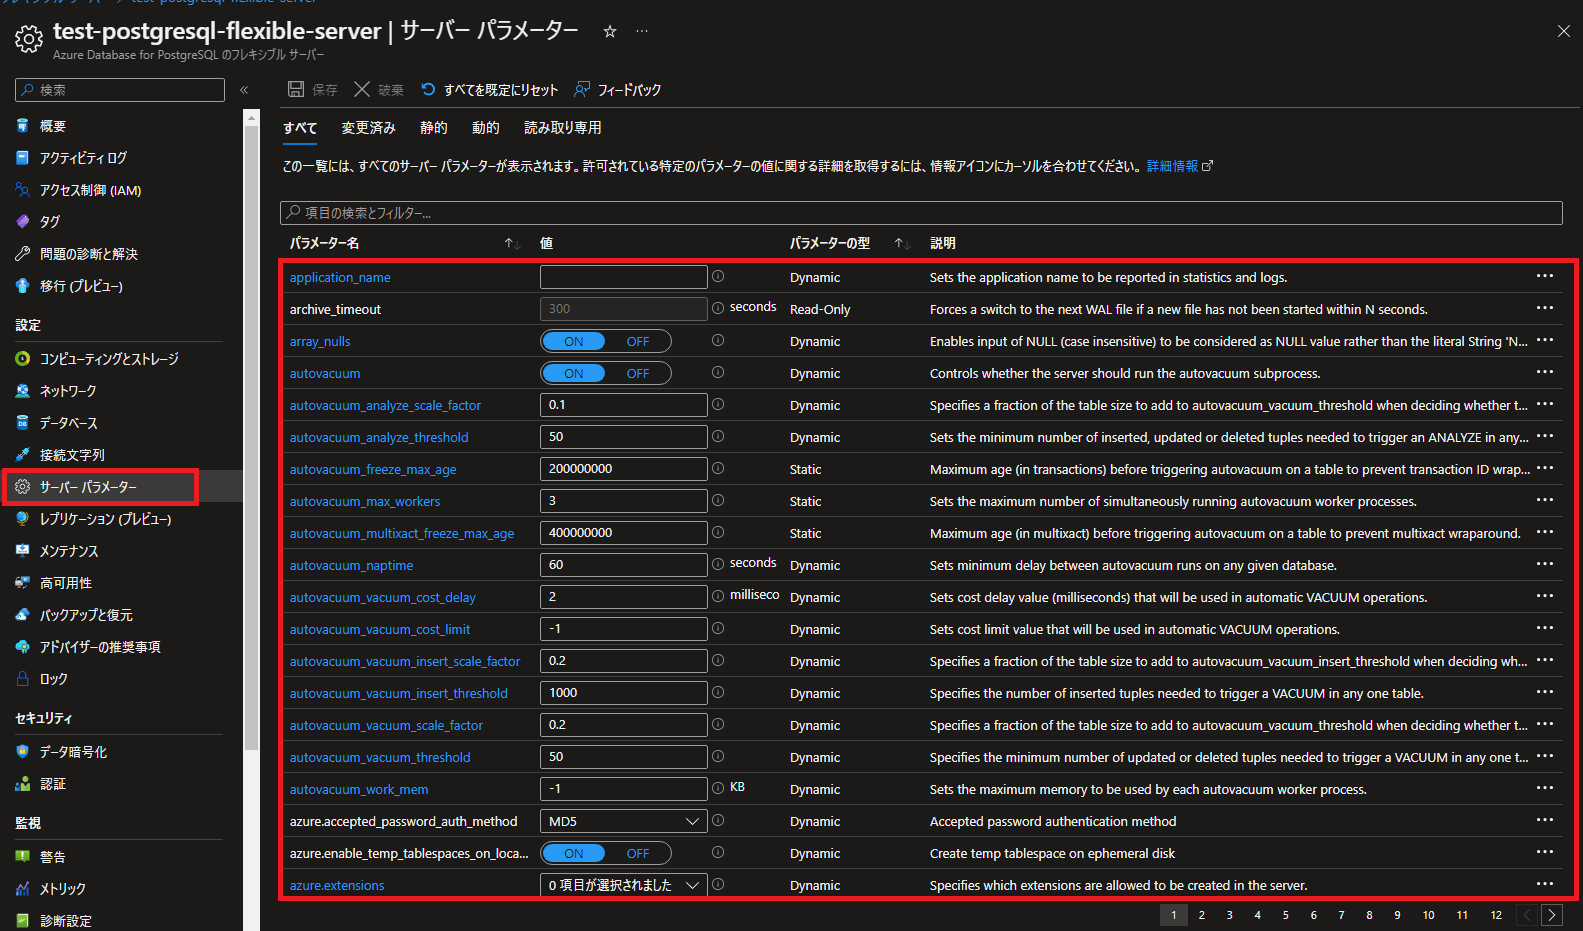Viewport: 1583px width, 931px height.
Task: Click the 接続文字列 sidebar icon
Action: coord(23,455)
